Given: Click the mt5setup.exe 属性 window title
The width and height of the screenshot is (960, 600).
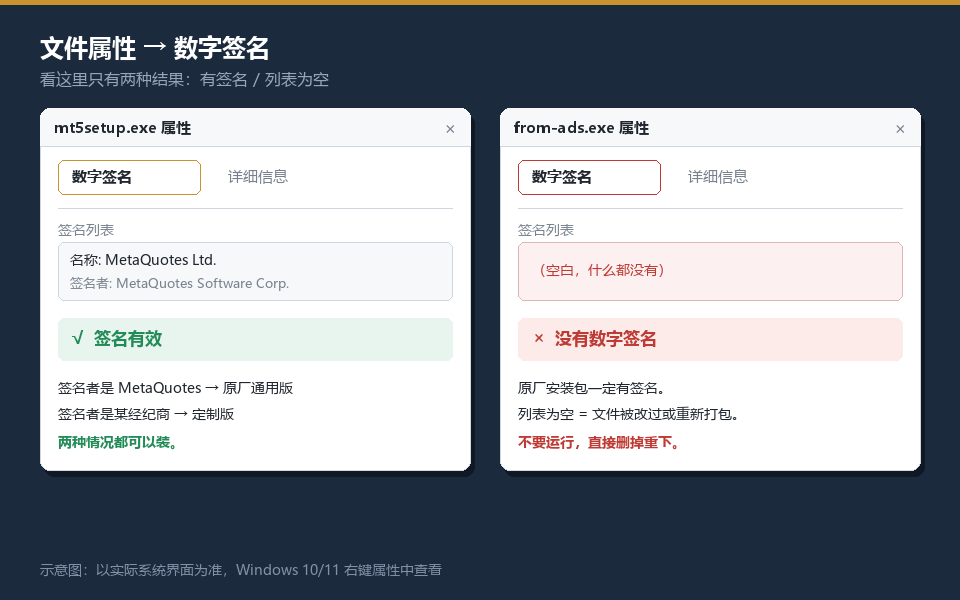Looking at the screenshot, I should [x=122, y=128].
